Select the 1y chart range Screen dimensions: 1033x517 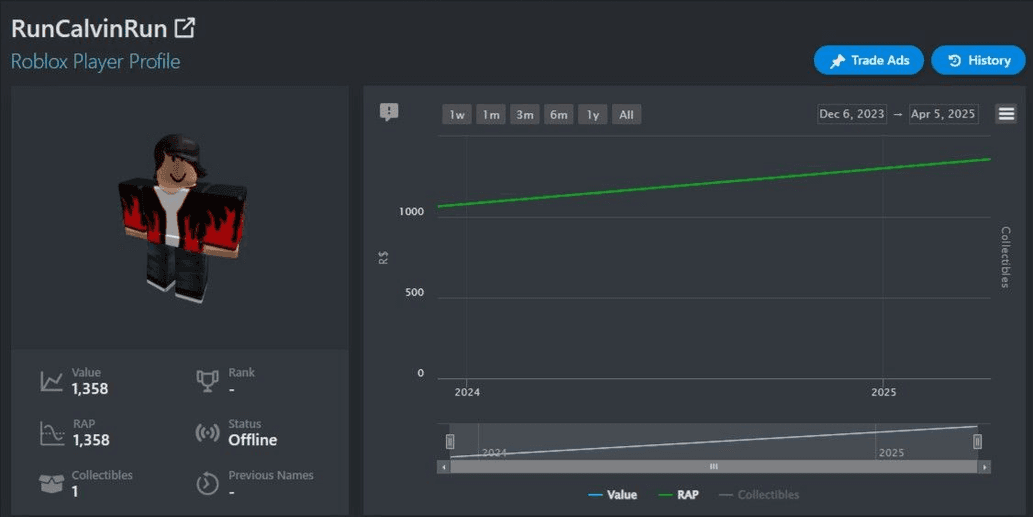coord(593,115)
